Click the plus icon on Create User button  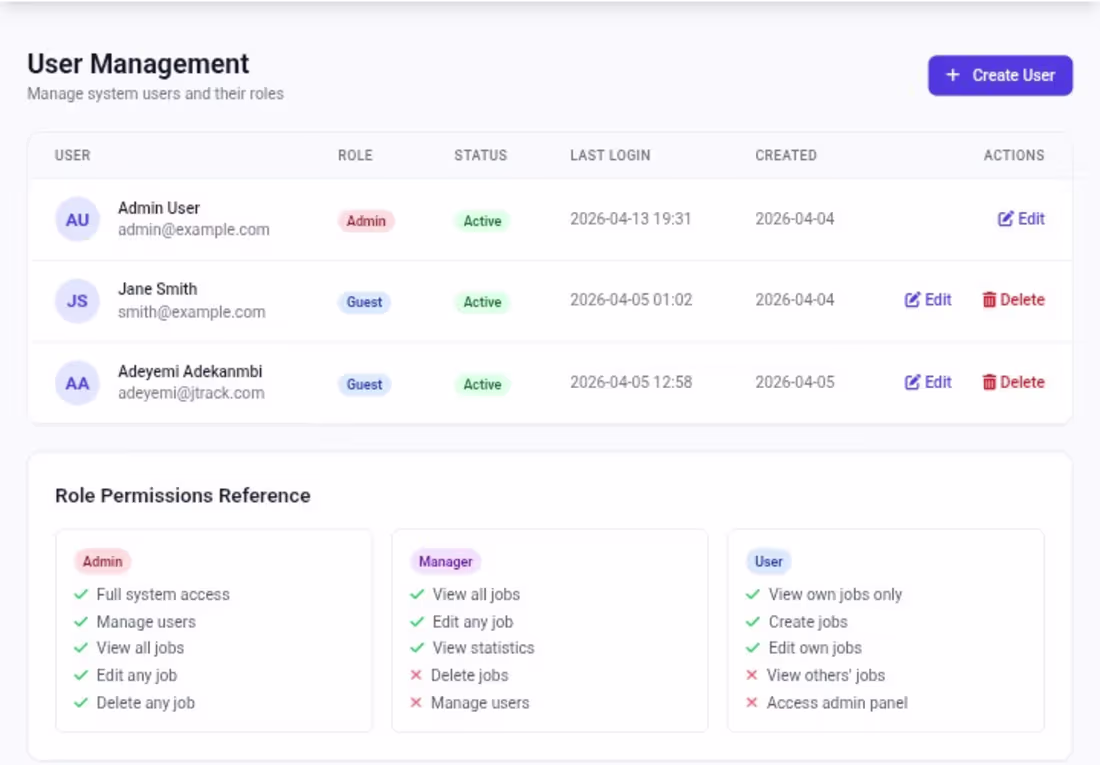pos(952,75)
